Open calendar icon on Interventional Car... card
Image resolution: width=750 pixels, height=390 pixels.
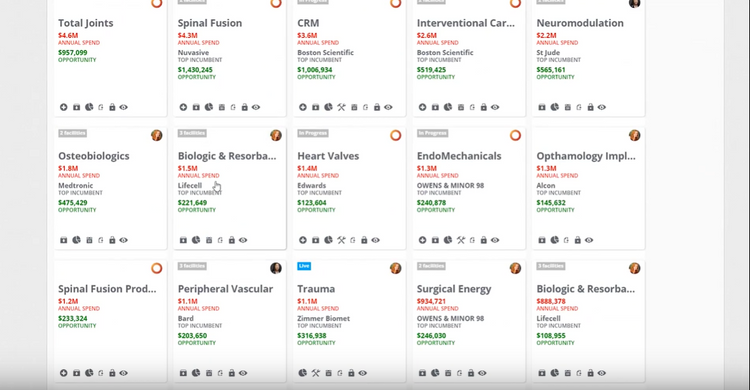[461, 107]
